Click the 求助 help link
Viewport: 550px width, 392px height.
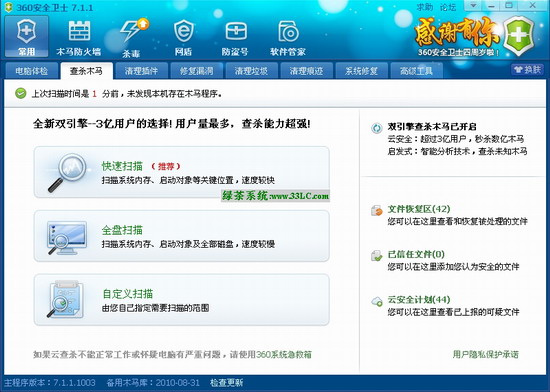click(x=425, y=7)
